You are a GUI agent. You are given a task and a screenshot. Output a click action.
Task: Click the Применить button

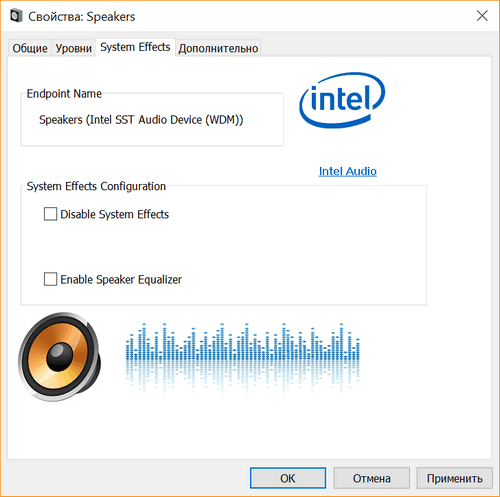pyautogui.click(x=455, y=478)
